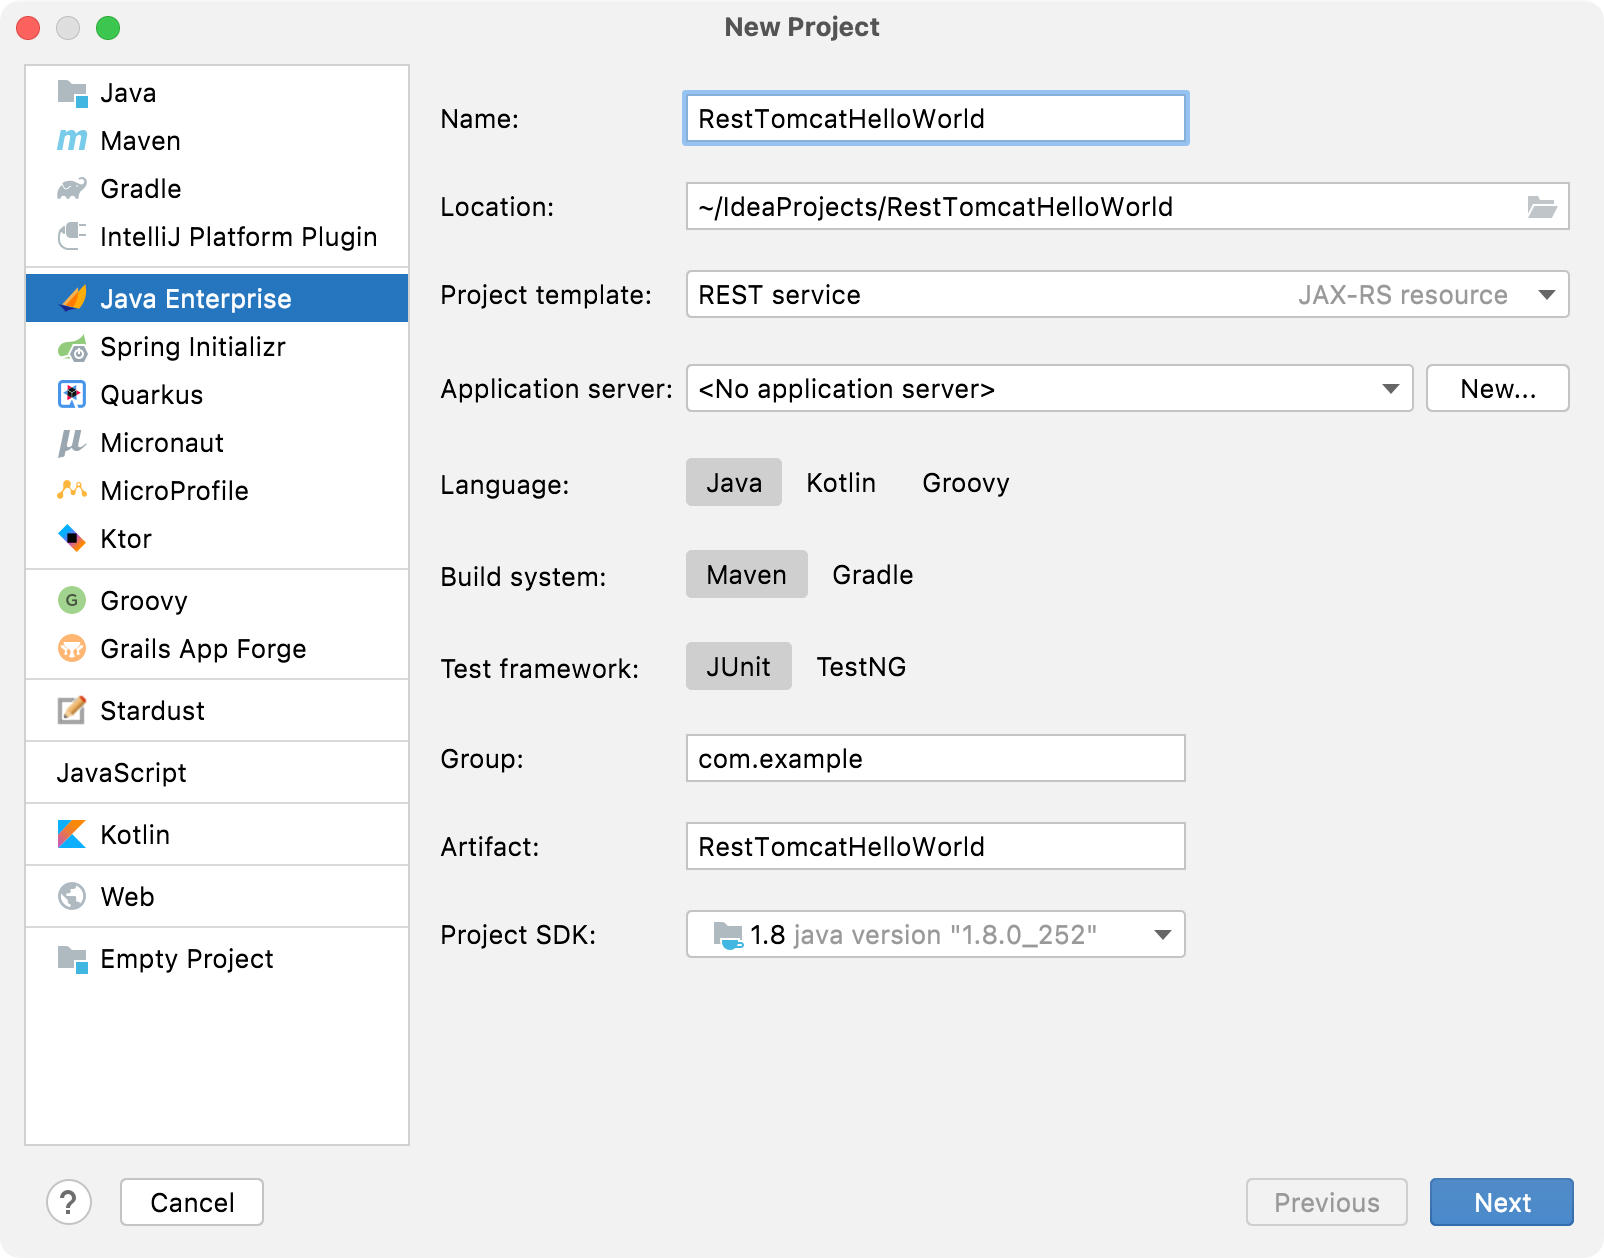This screenshot has width=1604, height=1258.
Task: Select the IntelliJ Platform Plugin icon
Action: point(71,236)
